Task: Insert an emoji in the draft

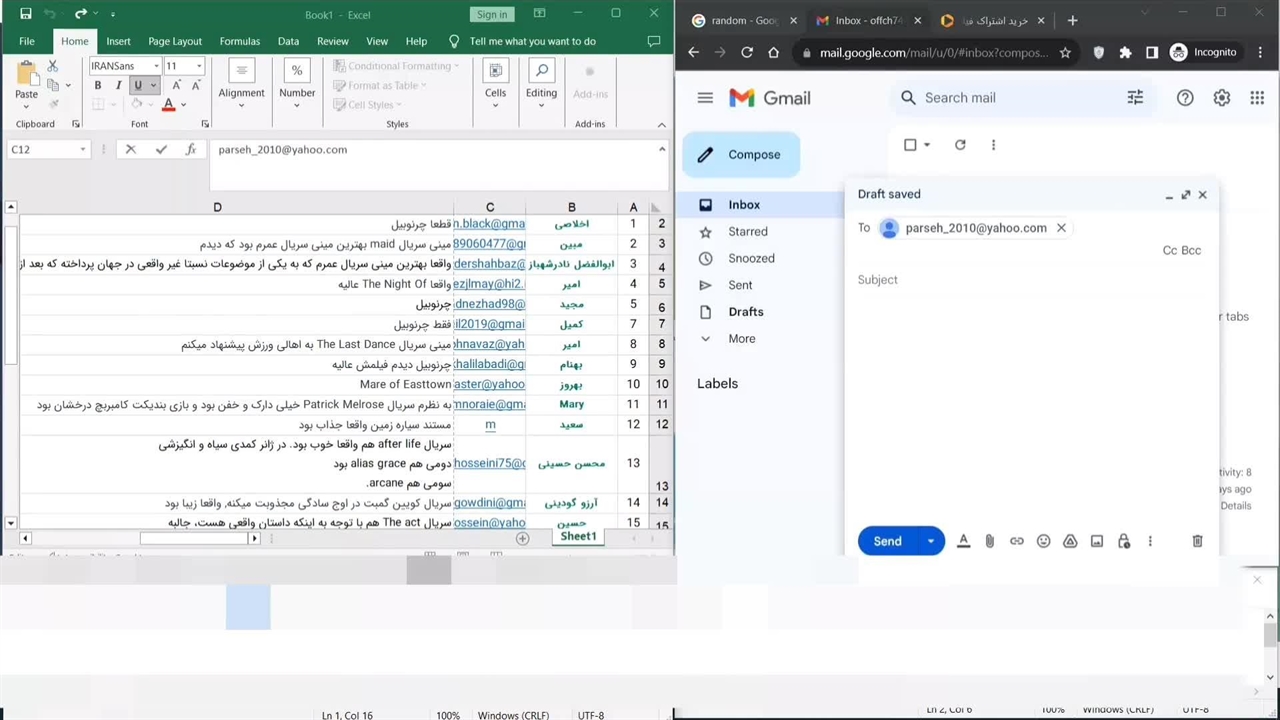Action: 1043,541
